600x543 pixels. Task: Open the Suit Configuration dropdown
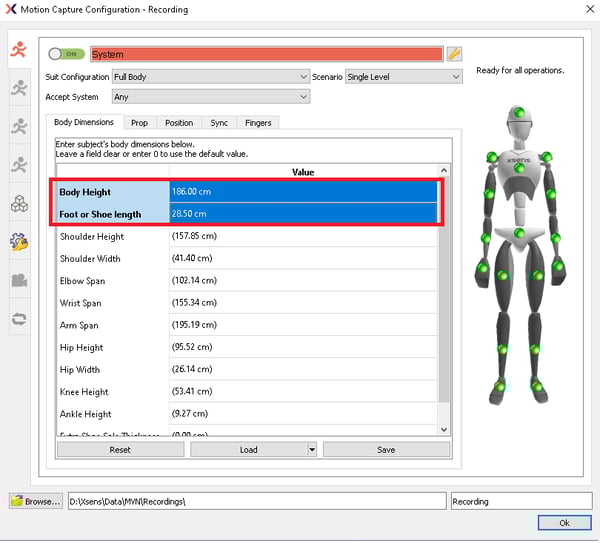click(211, 76)
